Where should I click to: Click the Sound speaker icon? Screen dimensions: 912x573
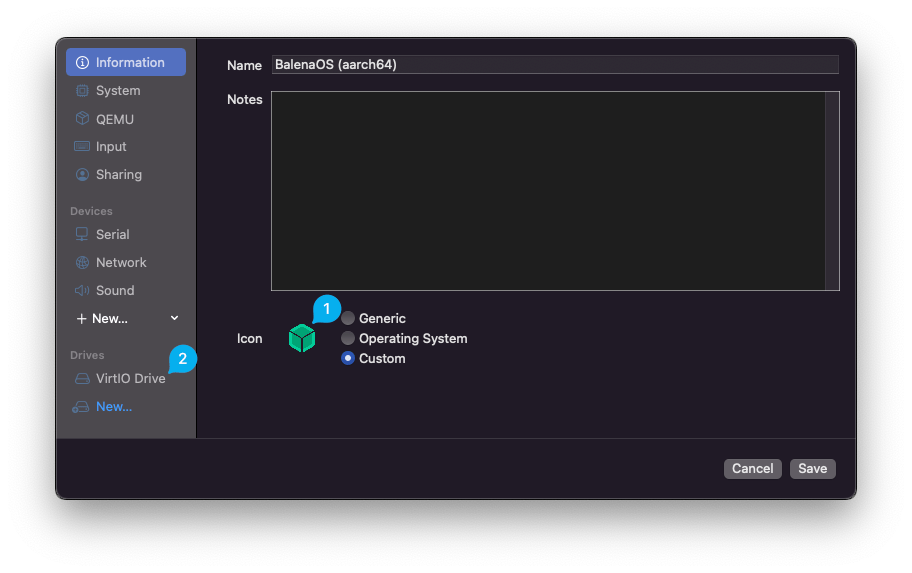(x=82, y=290)
